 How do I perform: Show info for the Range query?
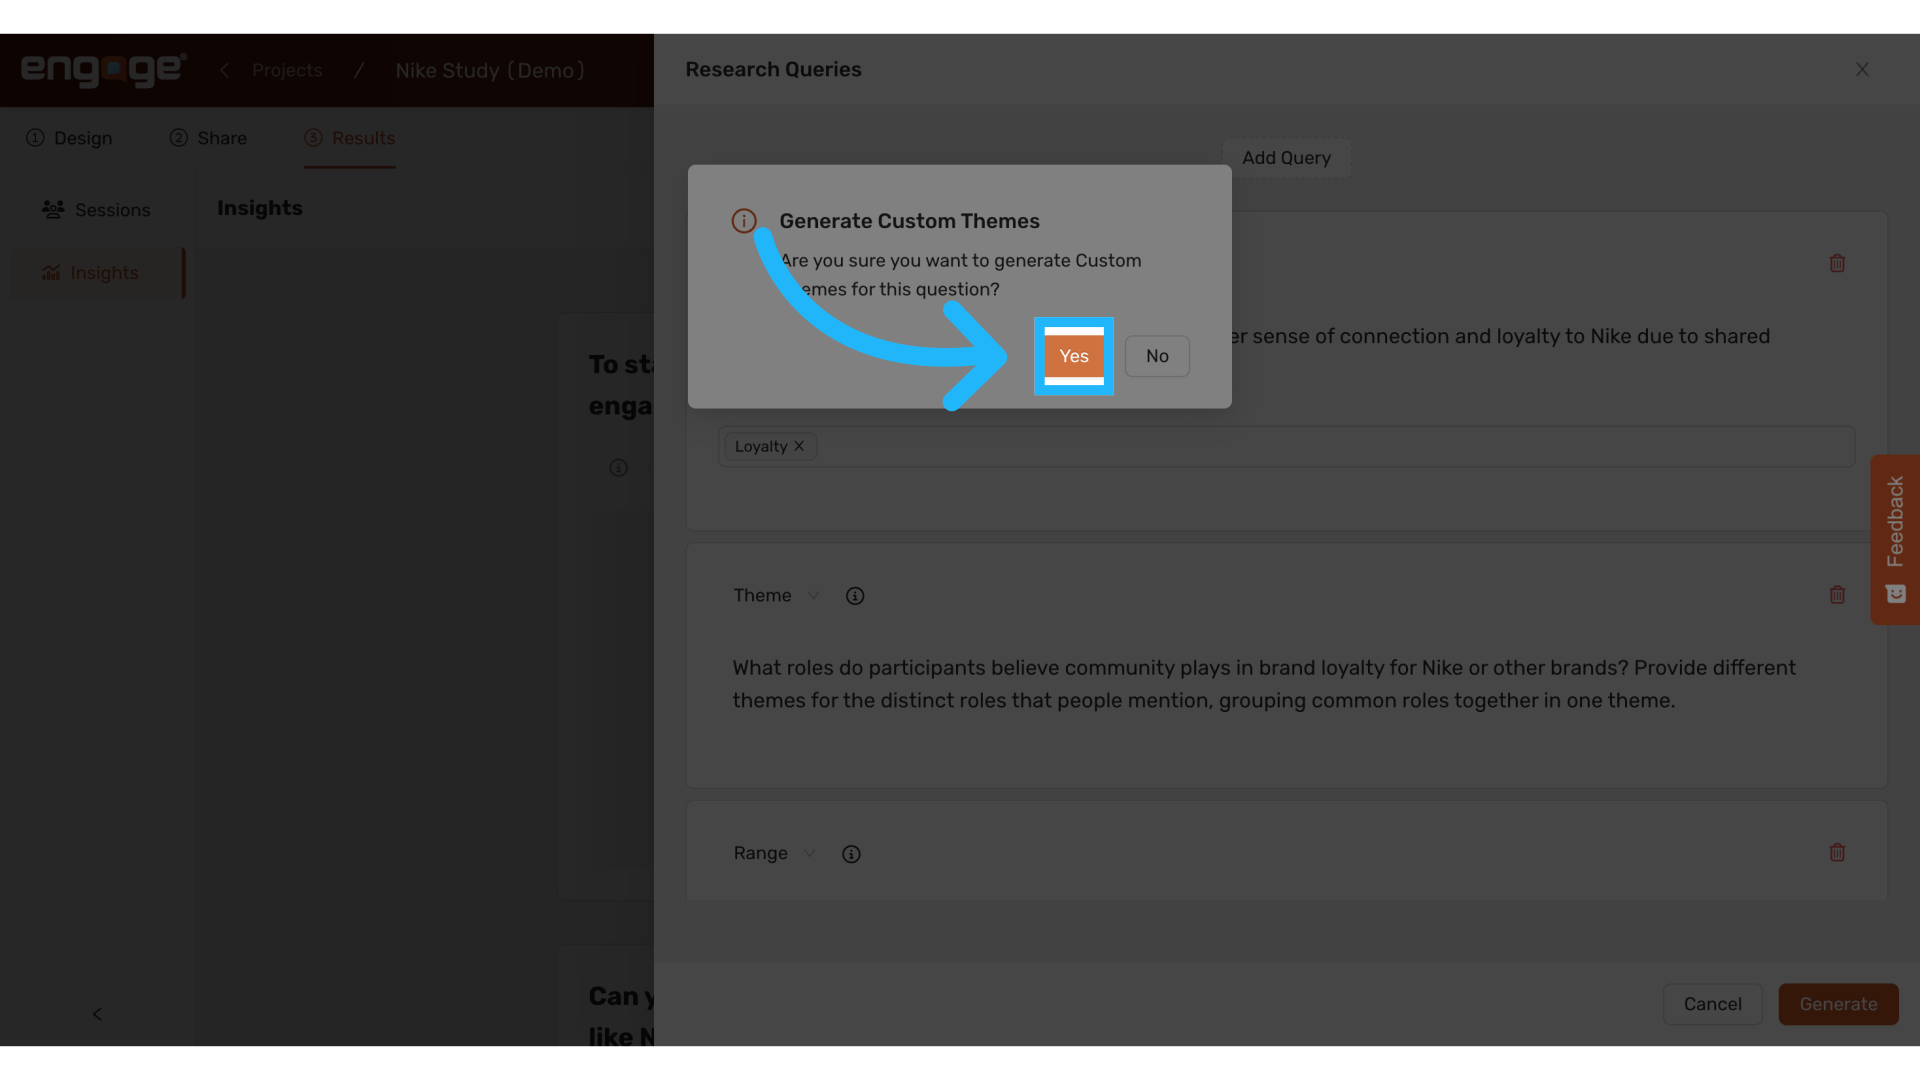tap(851, 854)
